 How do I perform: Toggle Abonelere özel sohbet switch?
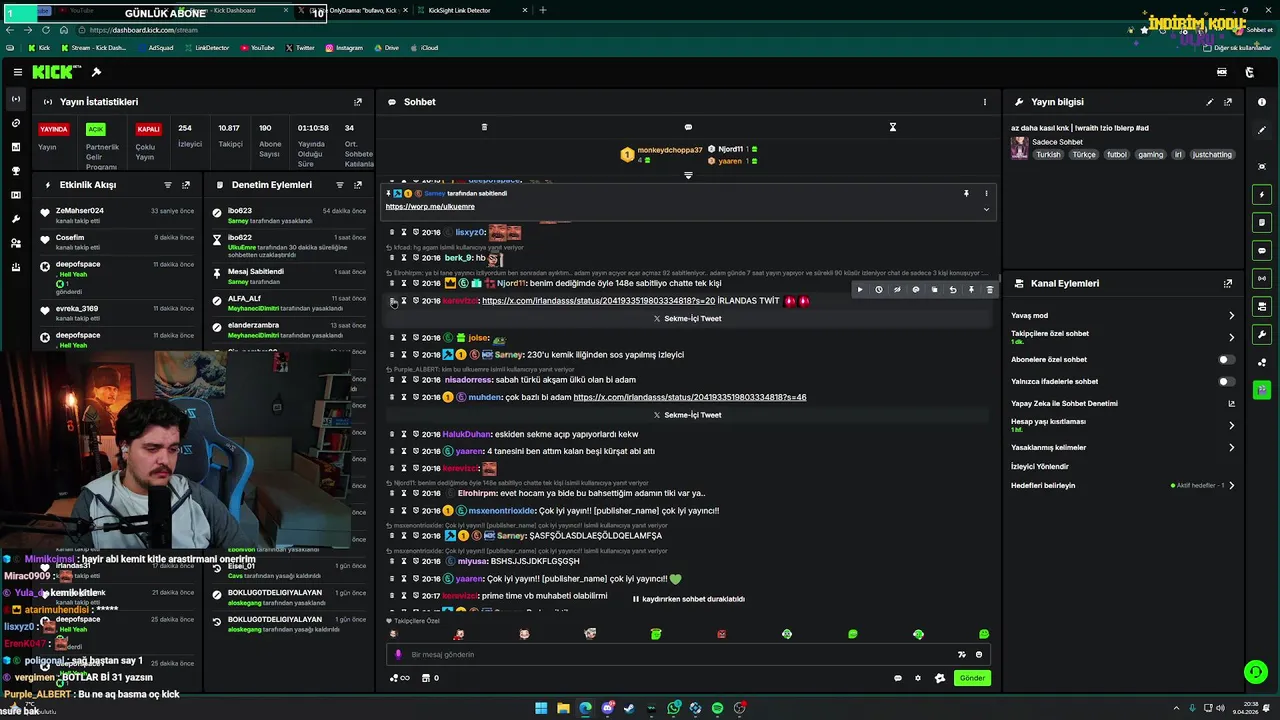pos(1226,359)
